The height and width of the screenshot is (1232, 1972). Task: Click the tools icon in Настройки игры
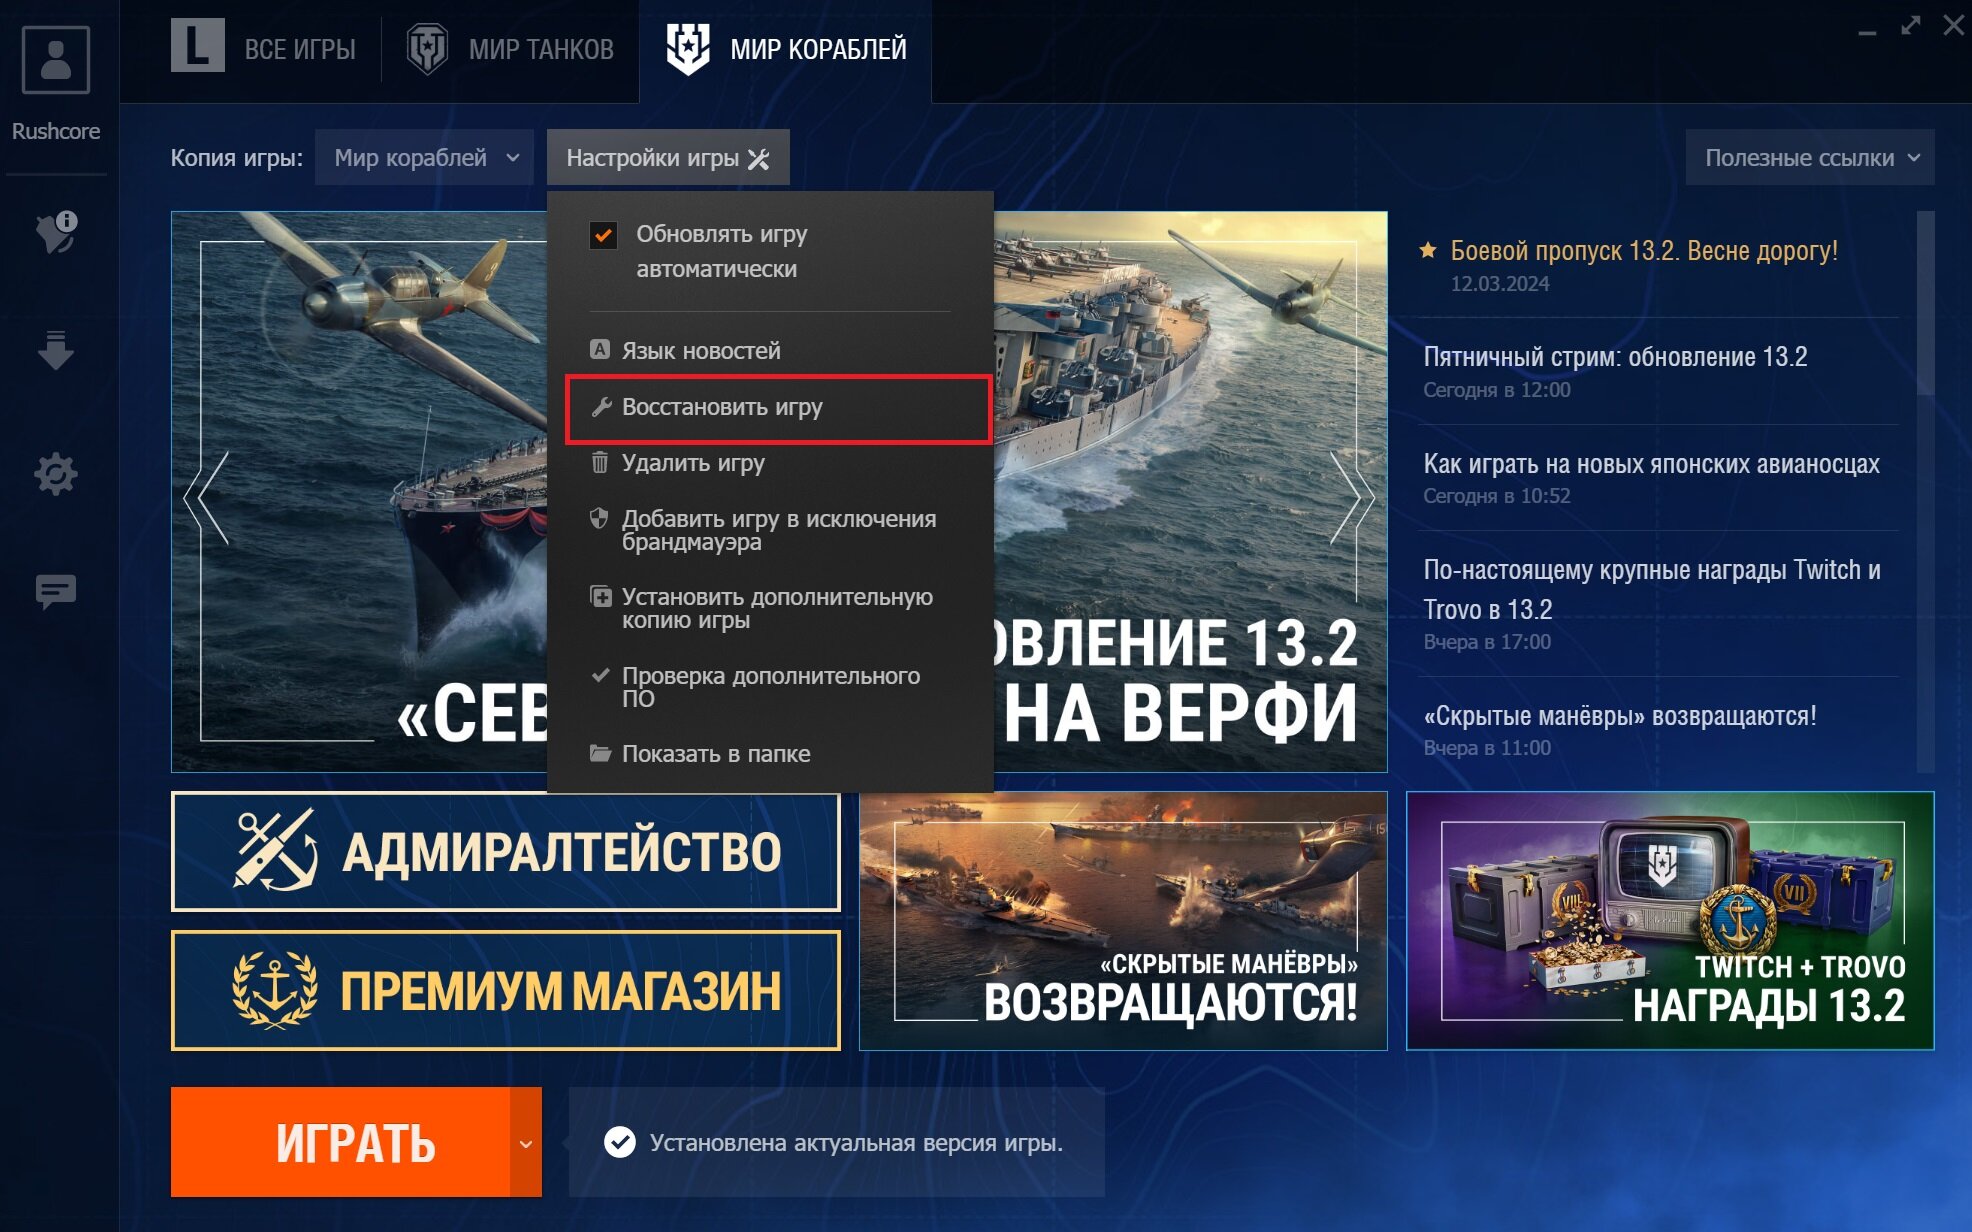[759, 158]
